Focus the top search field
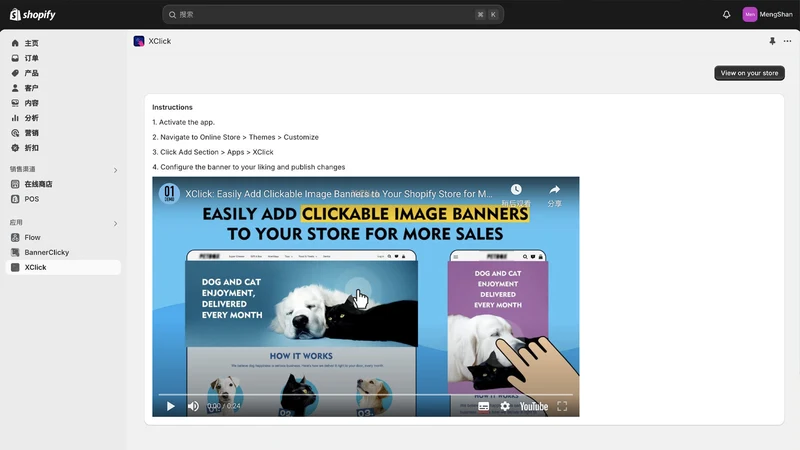 (x=333, y=14)
